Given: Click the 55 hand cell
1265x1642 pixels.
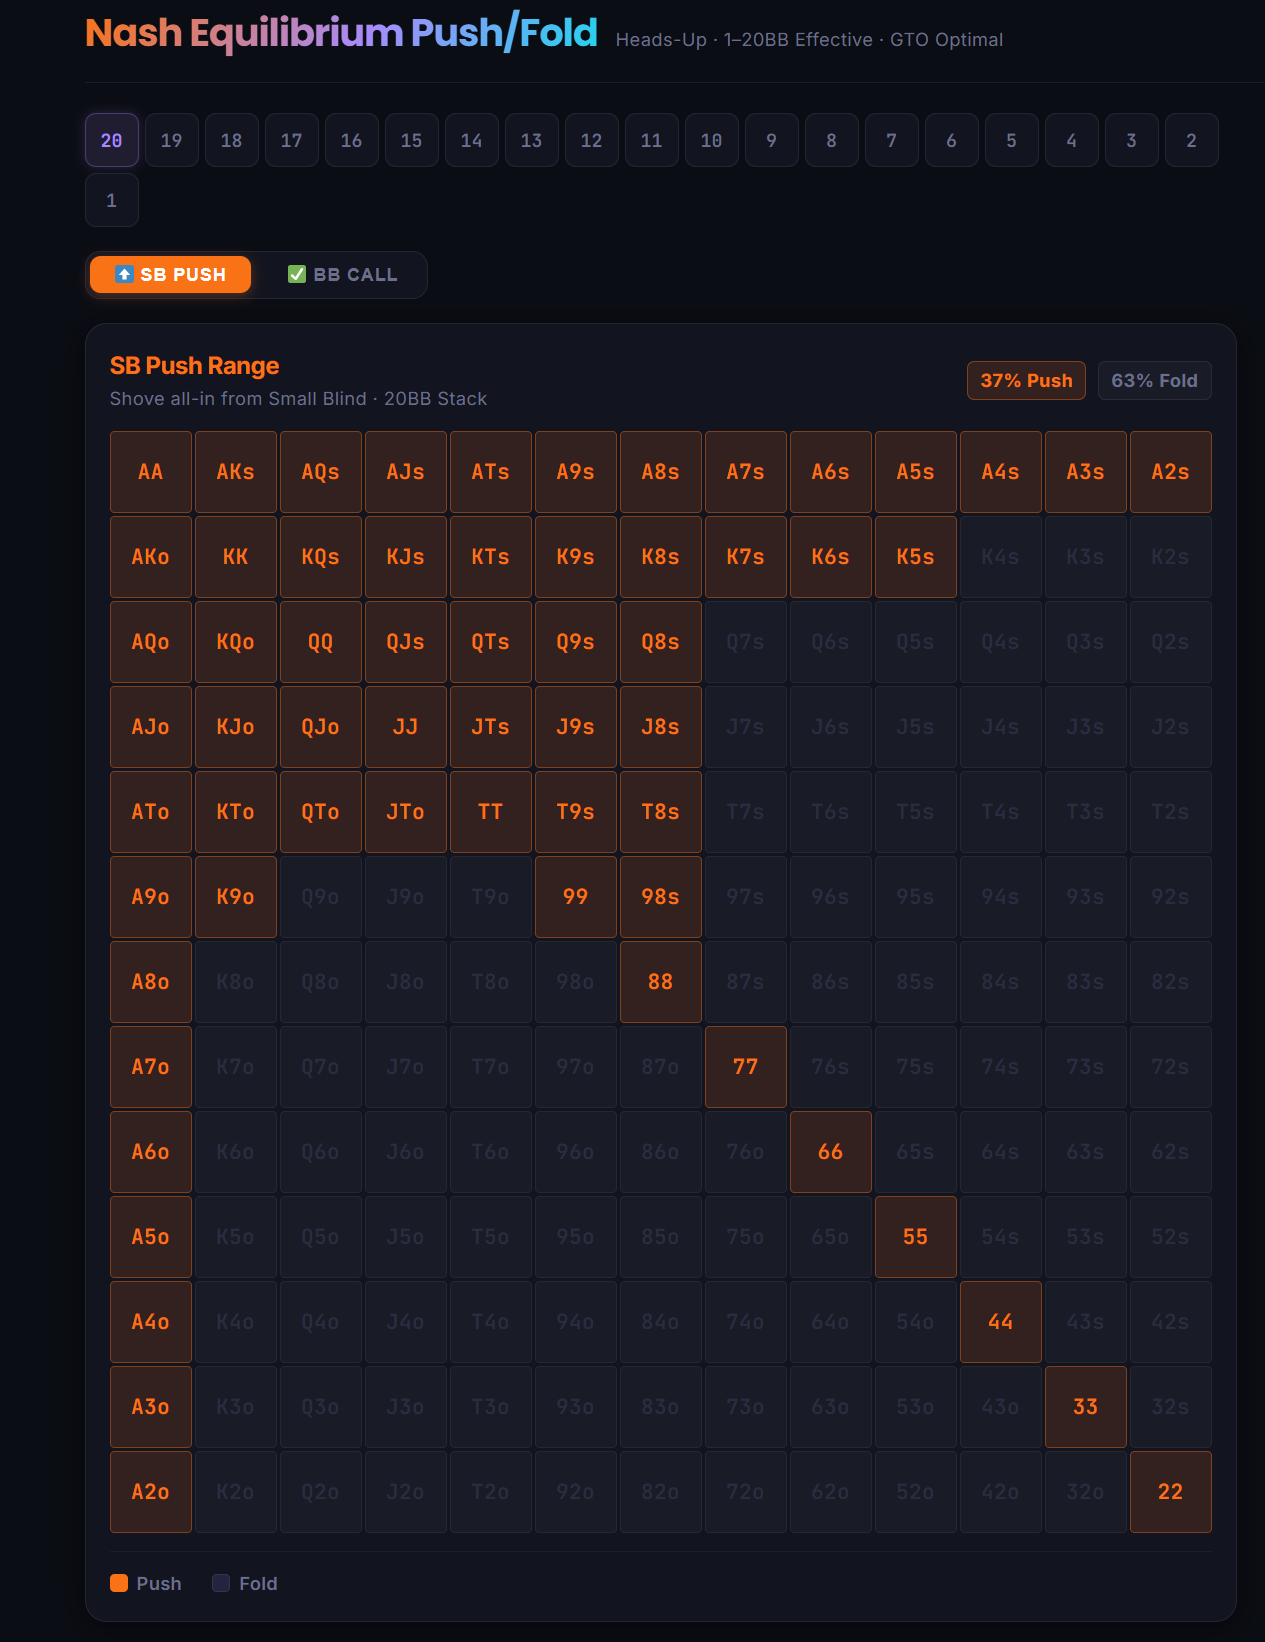Looking at the screenshot, I should coord(916,1237).
